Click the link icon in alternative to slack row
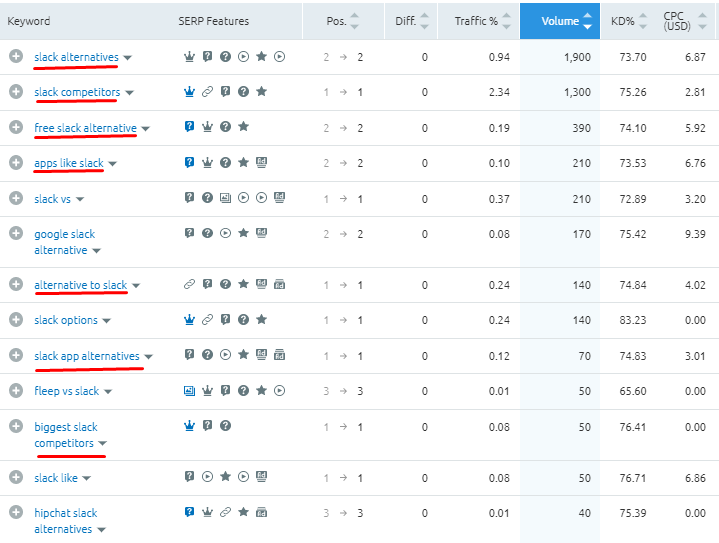 [189, 284]
